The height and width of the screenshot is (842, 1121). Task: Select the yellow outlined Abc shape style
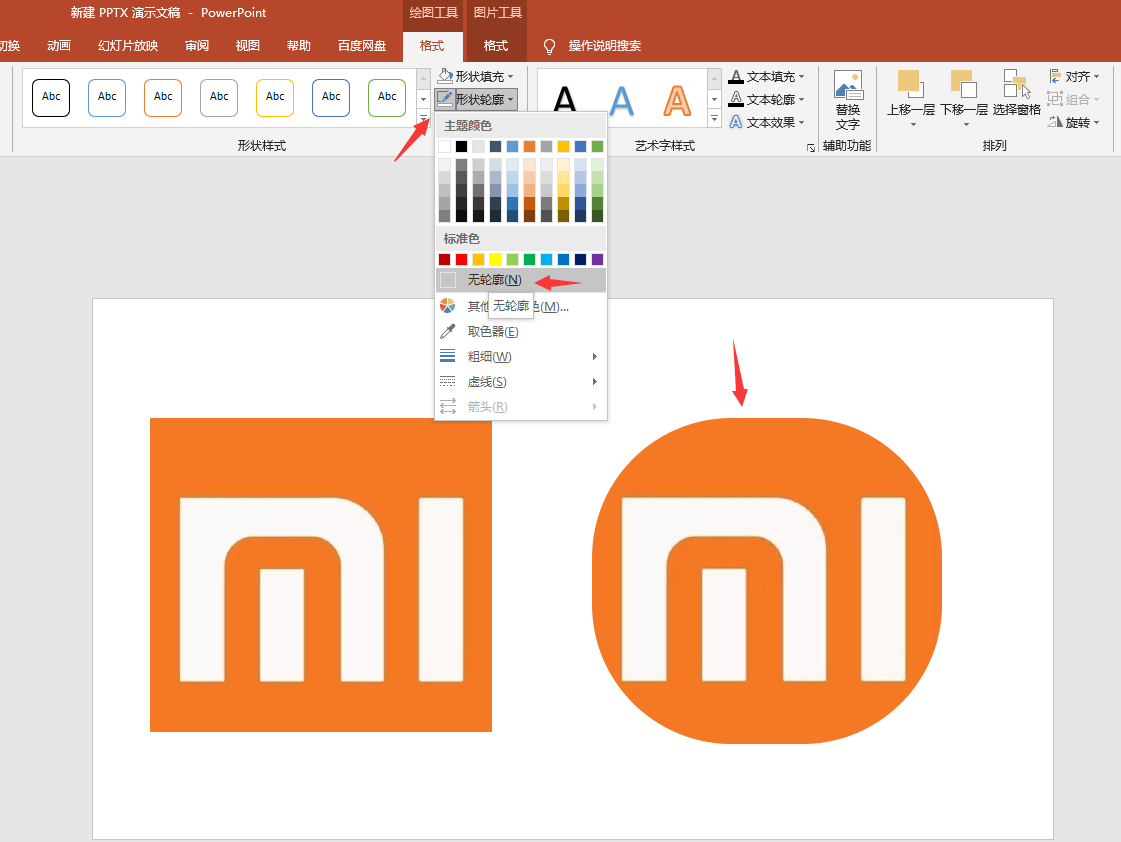pos(275,97)
